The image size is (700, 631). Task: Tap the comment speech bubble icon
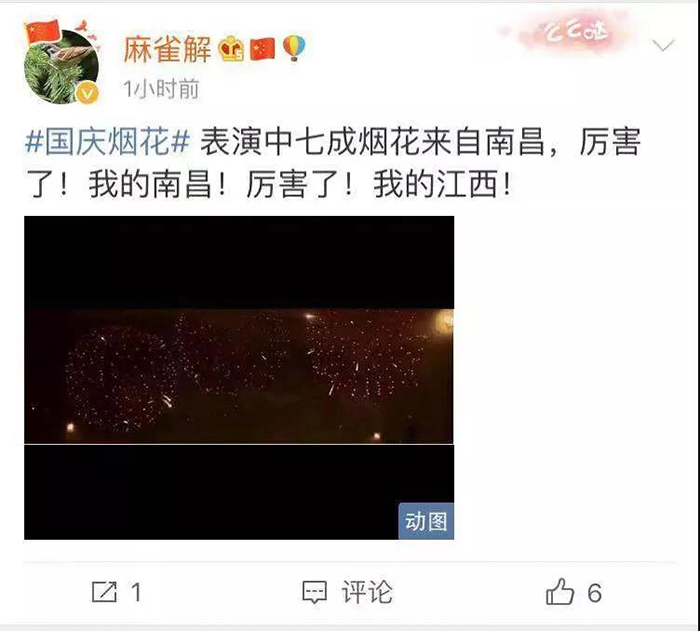[x=315, y=592]
